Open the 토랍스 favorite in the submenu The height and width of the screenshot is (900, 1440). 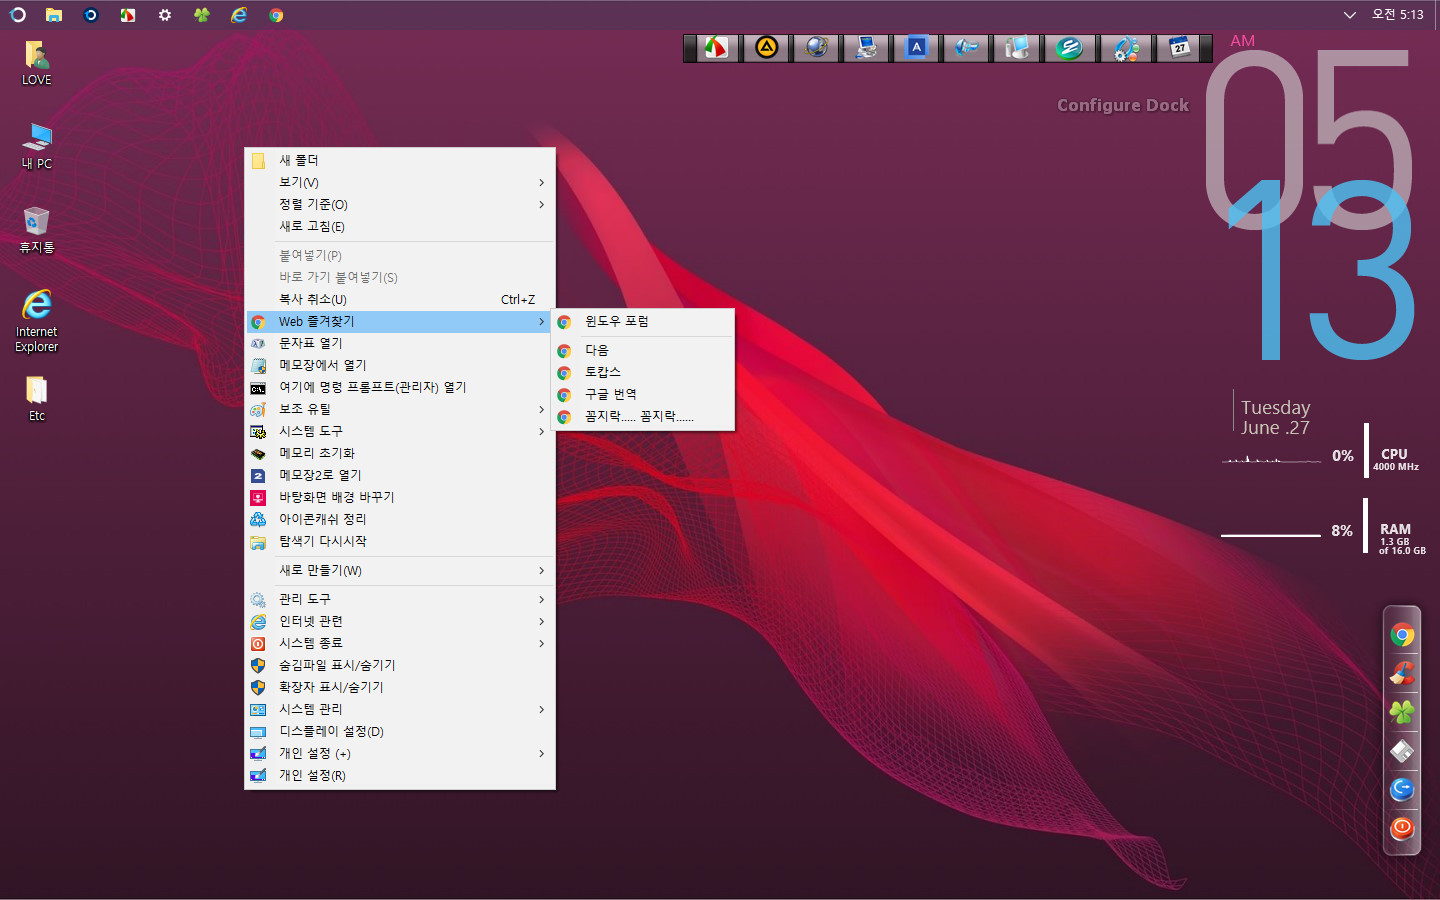[643, 372]
